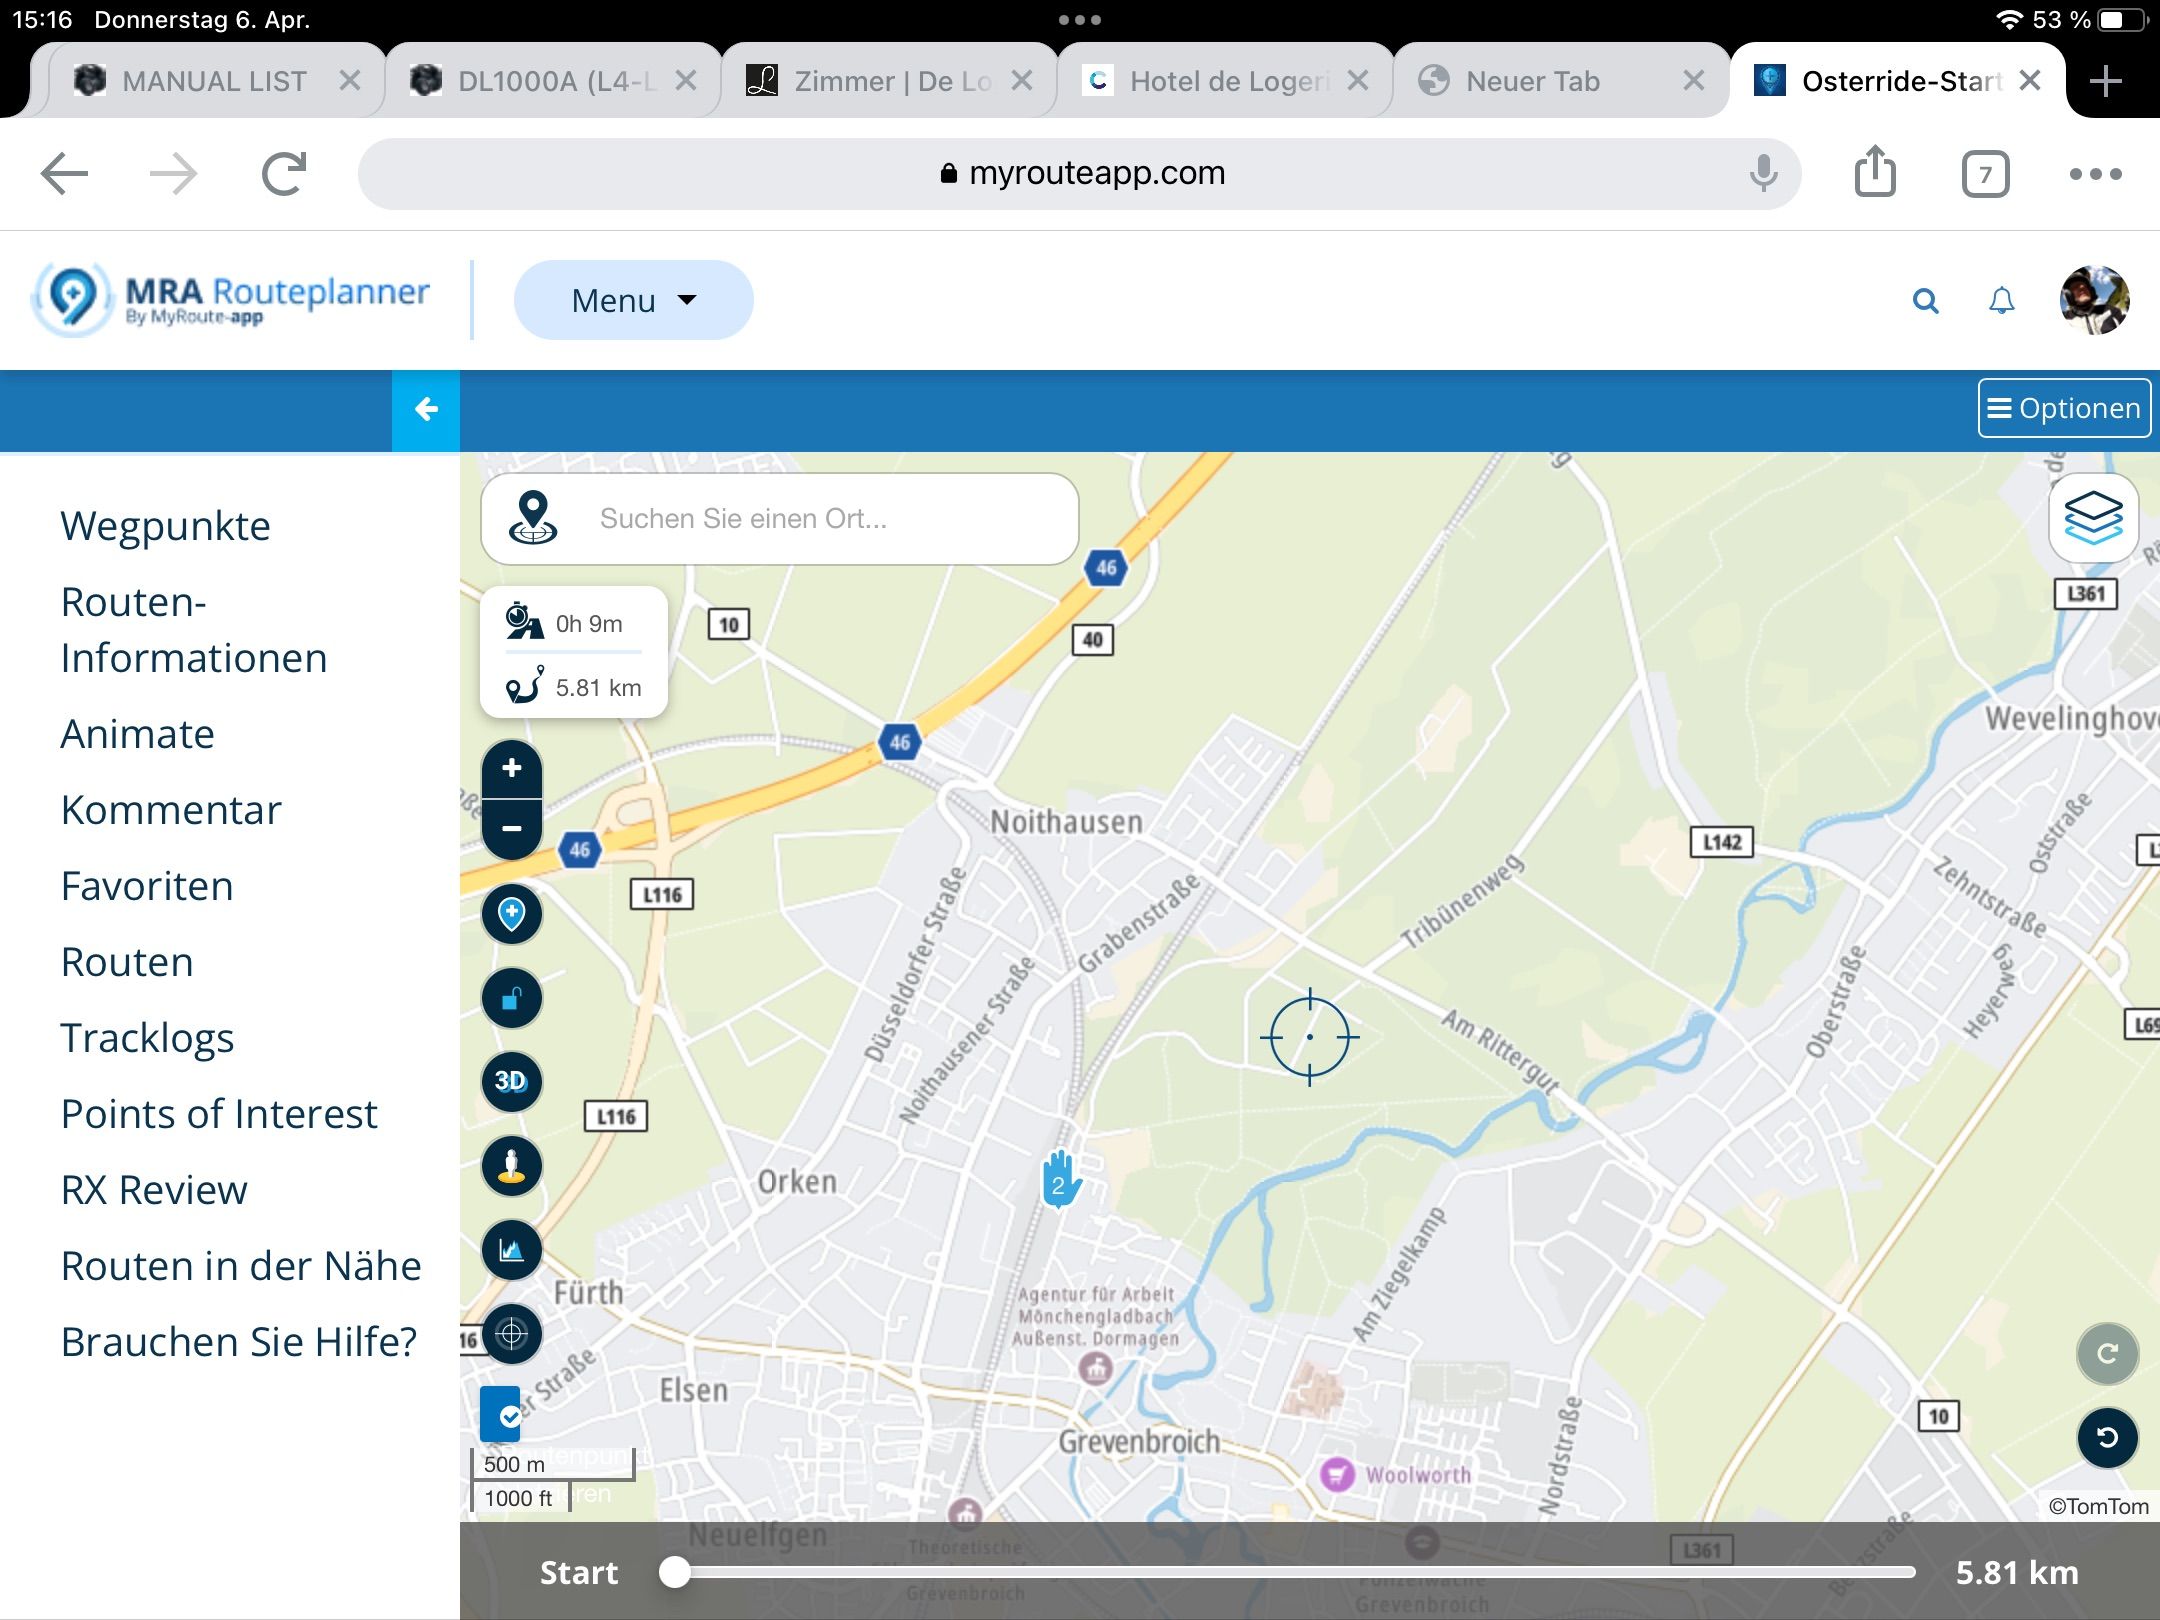Switch to the Hotel de Logerie tab
The height and width of the screenshot is (1620, 2160).
pos(1228,81)
